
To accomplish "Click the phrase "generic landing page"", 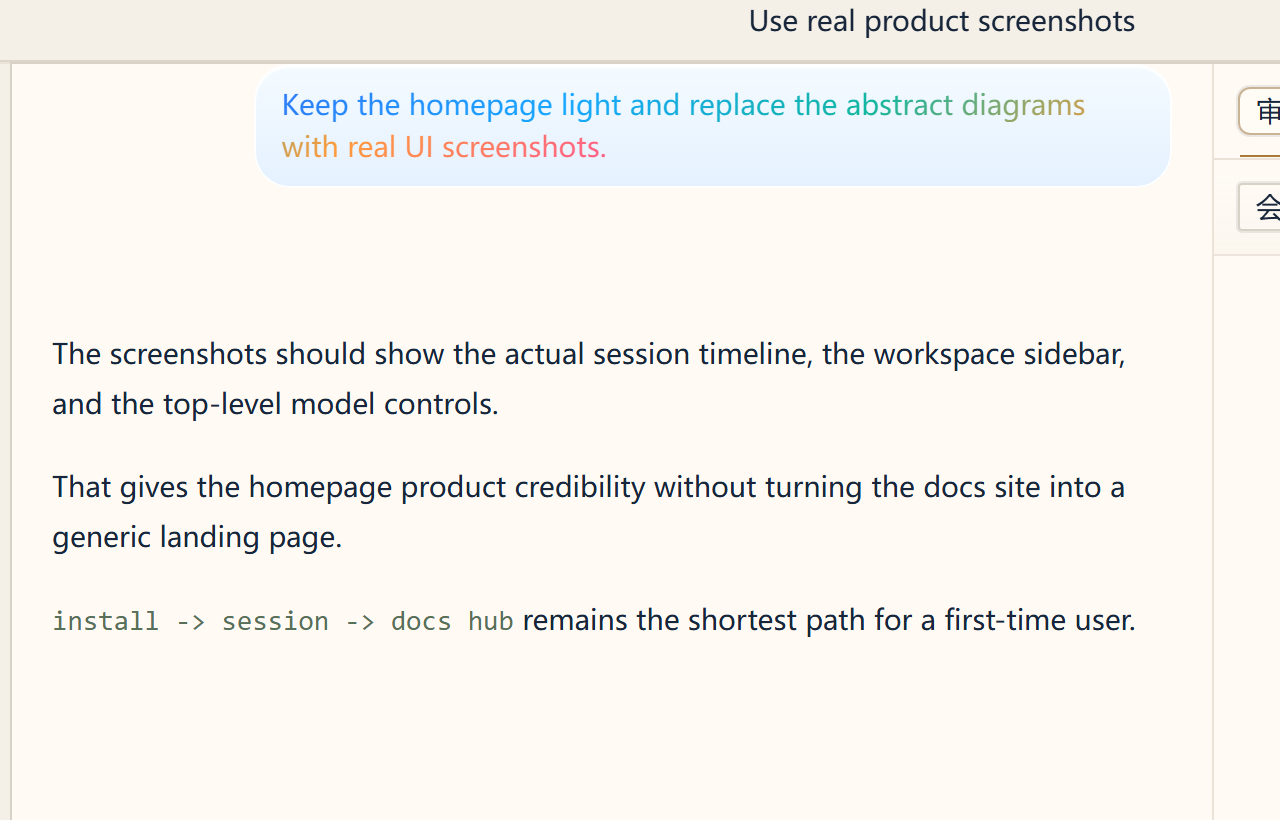I will click(196, 537).
